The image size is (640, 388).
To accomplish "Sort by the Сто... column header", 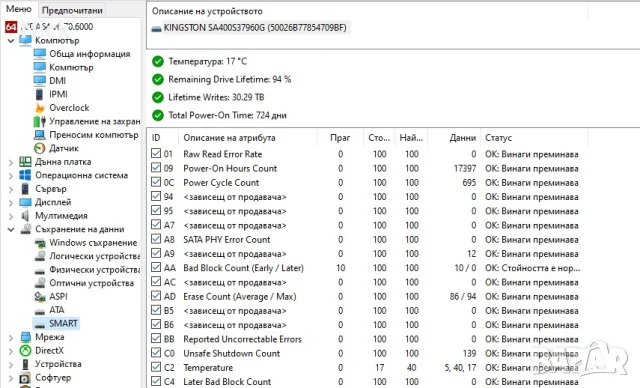I will coord(379,137).
